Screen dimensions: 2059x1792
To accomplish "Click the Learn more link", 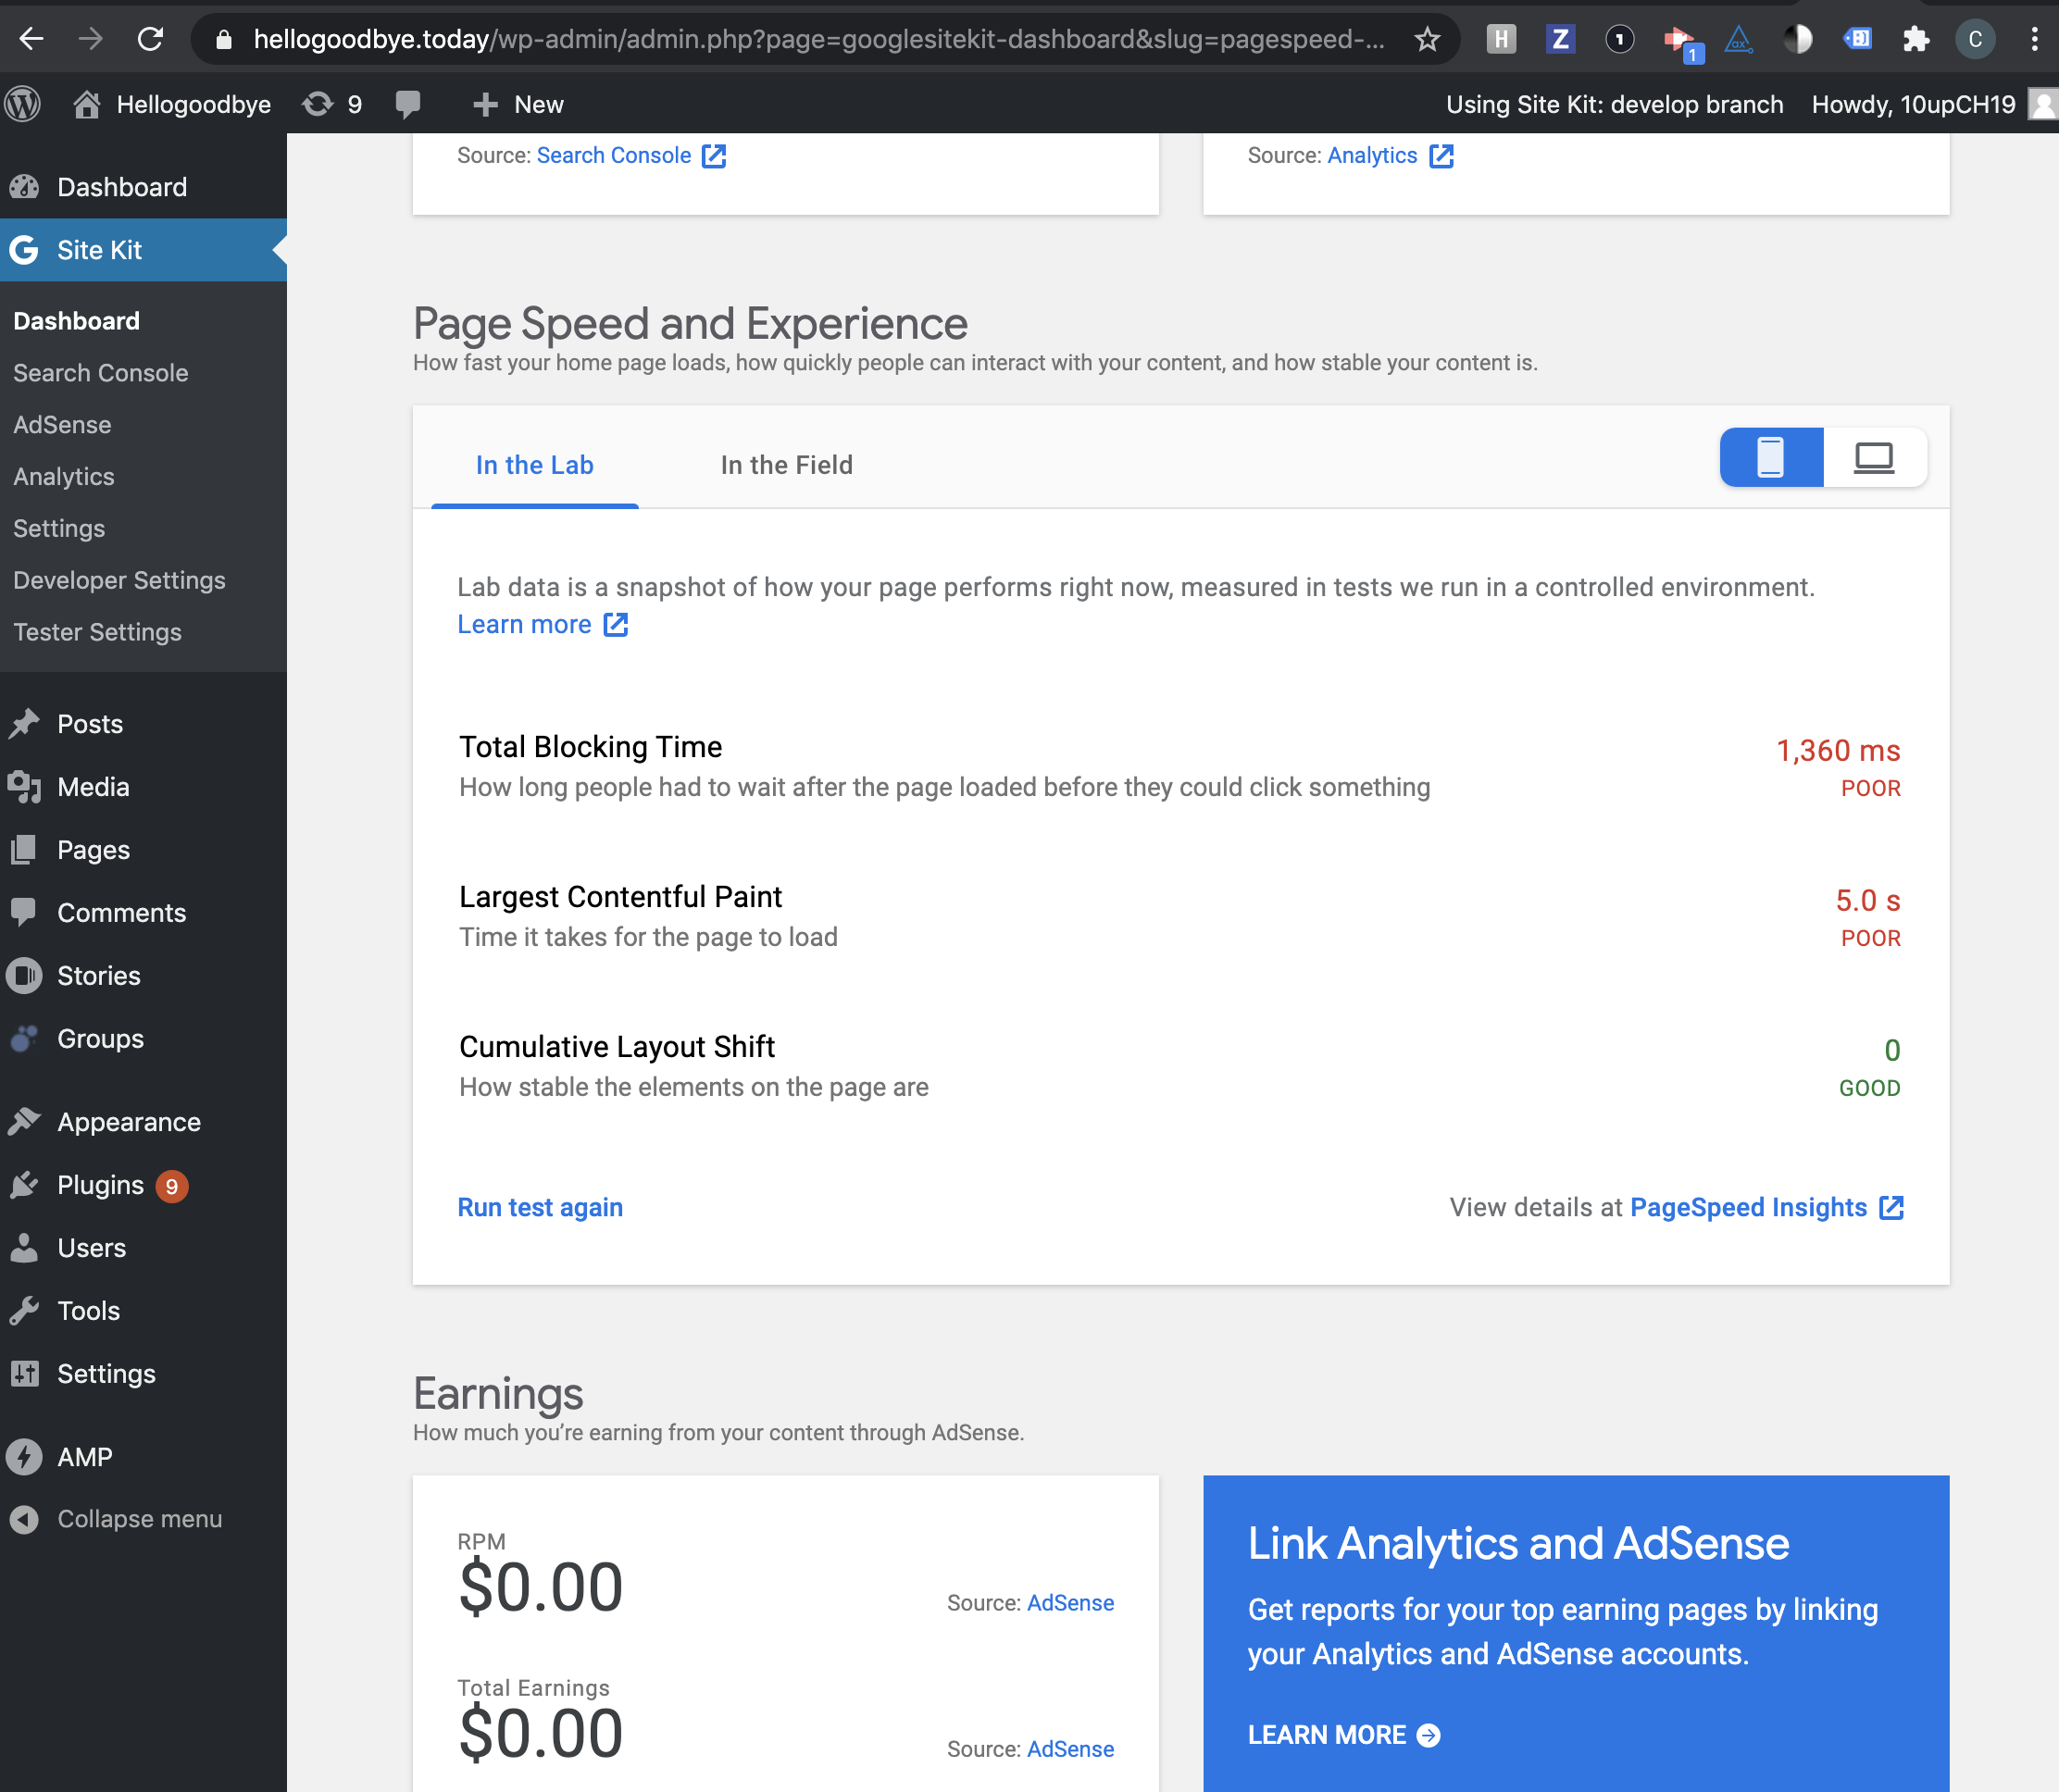I will pyautogui.click(x=524, y=625).
